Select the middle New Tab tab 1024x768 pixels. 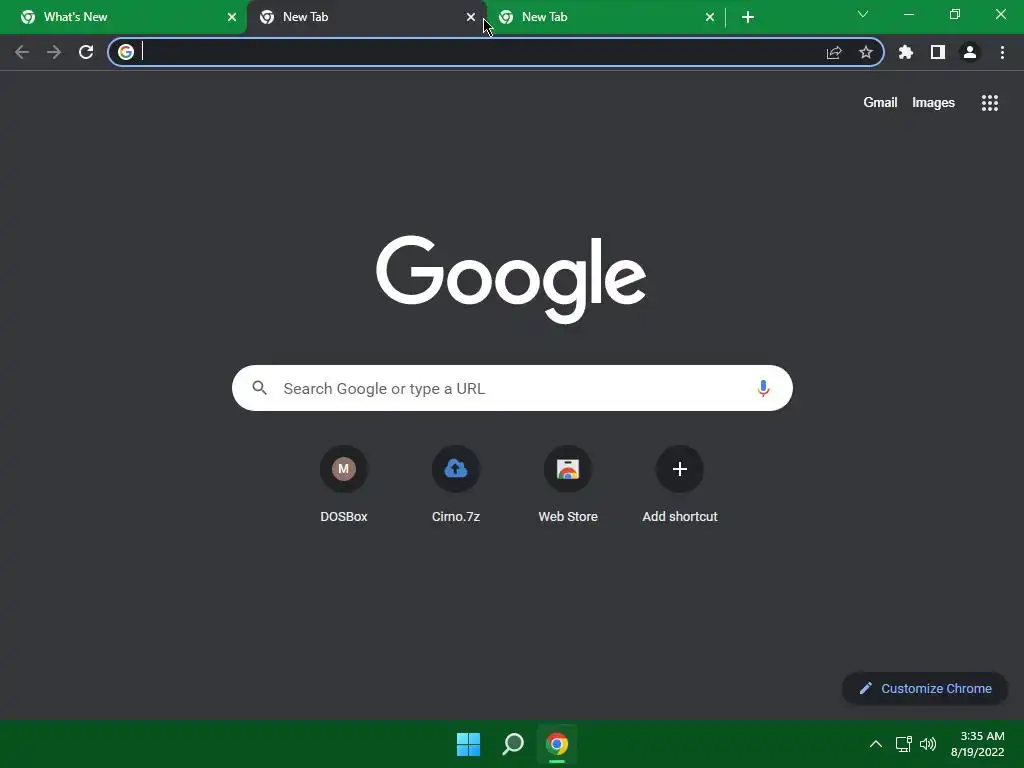click(x=366, y=17)
